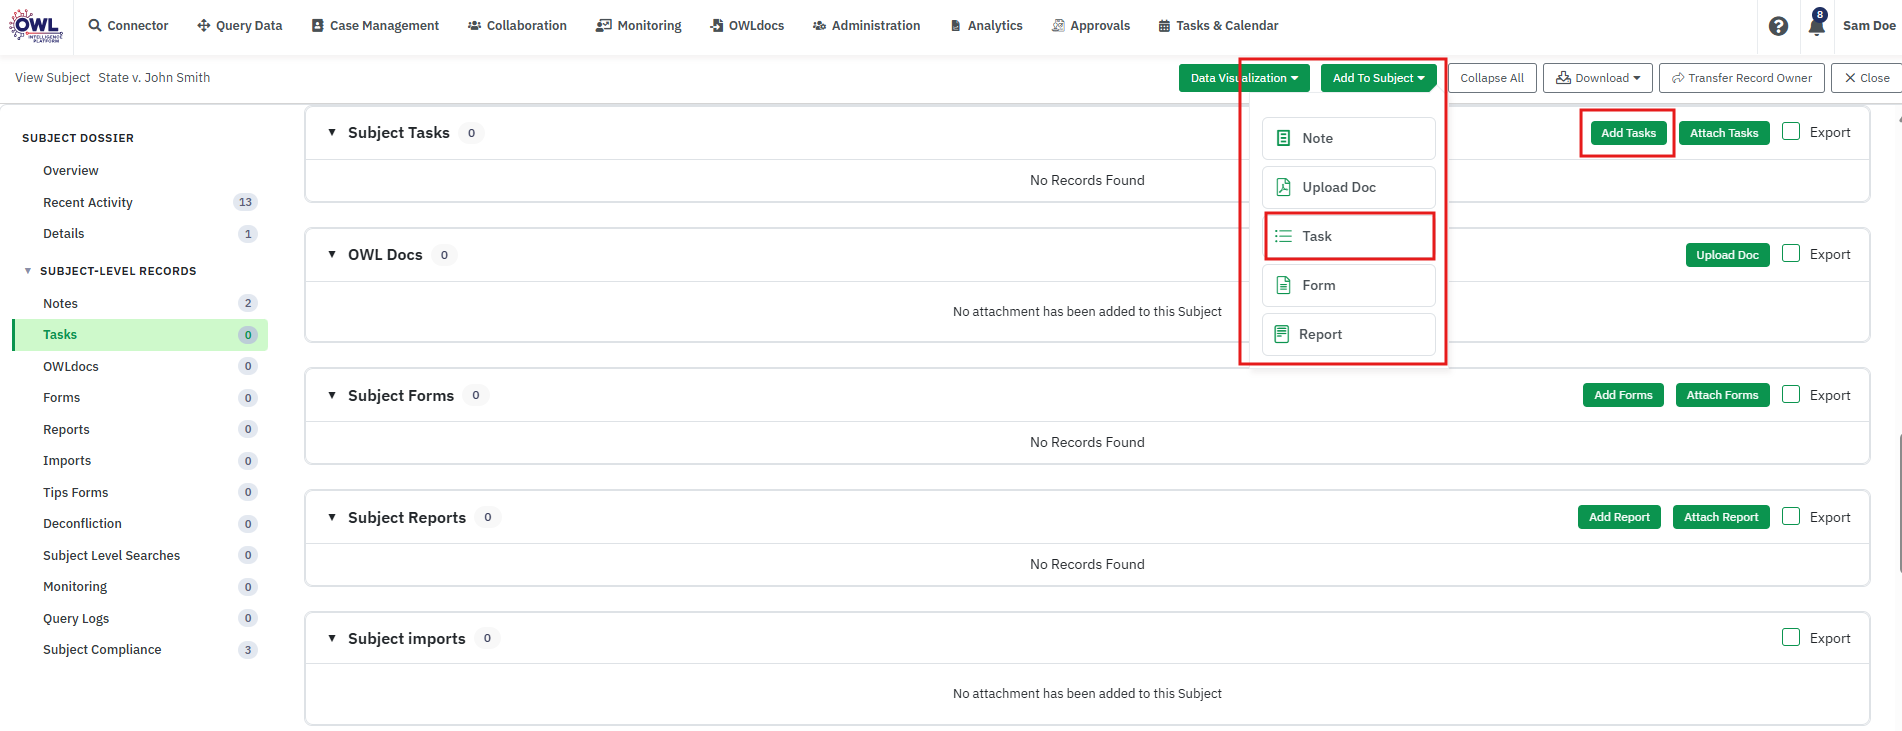This screenshot has height=731, width=1902.
Task: Click the OWLdocs file icon in nav bar
Action: point(717,25)
